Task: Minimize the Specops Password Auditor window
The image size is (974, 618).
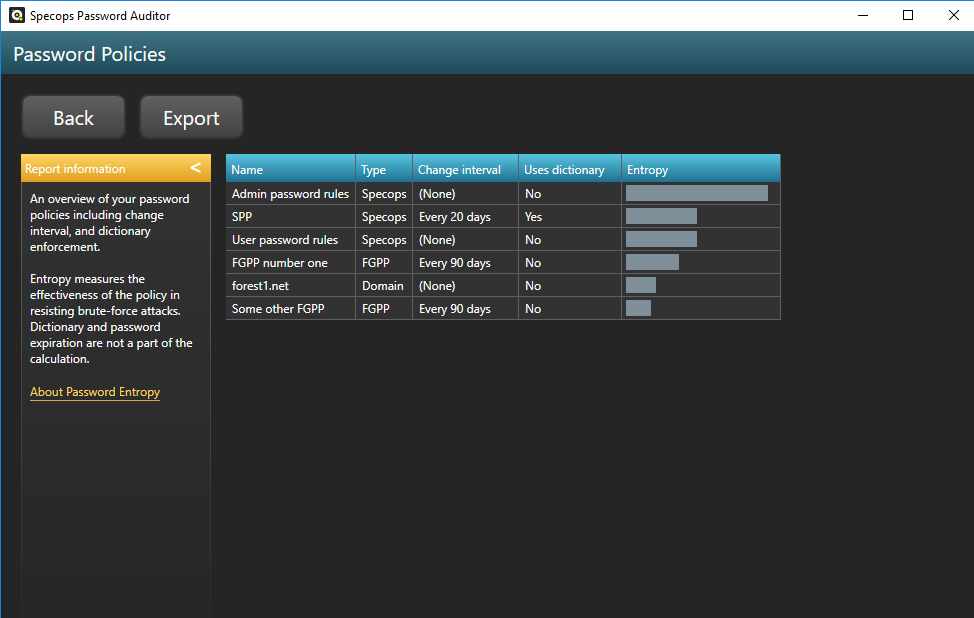Action: [x=863, y=15]
